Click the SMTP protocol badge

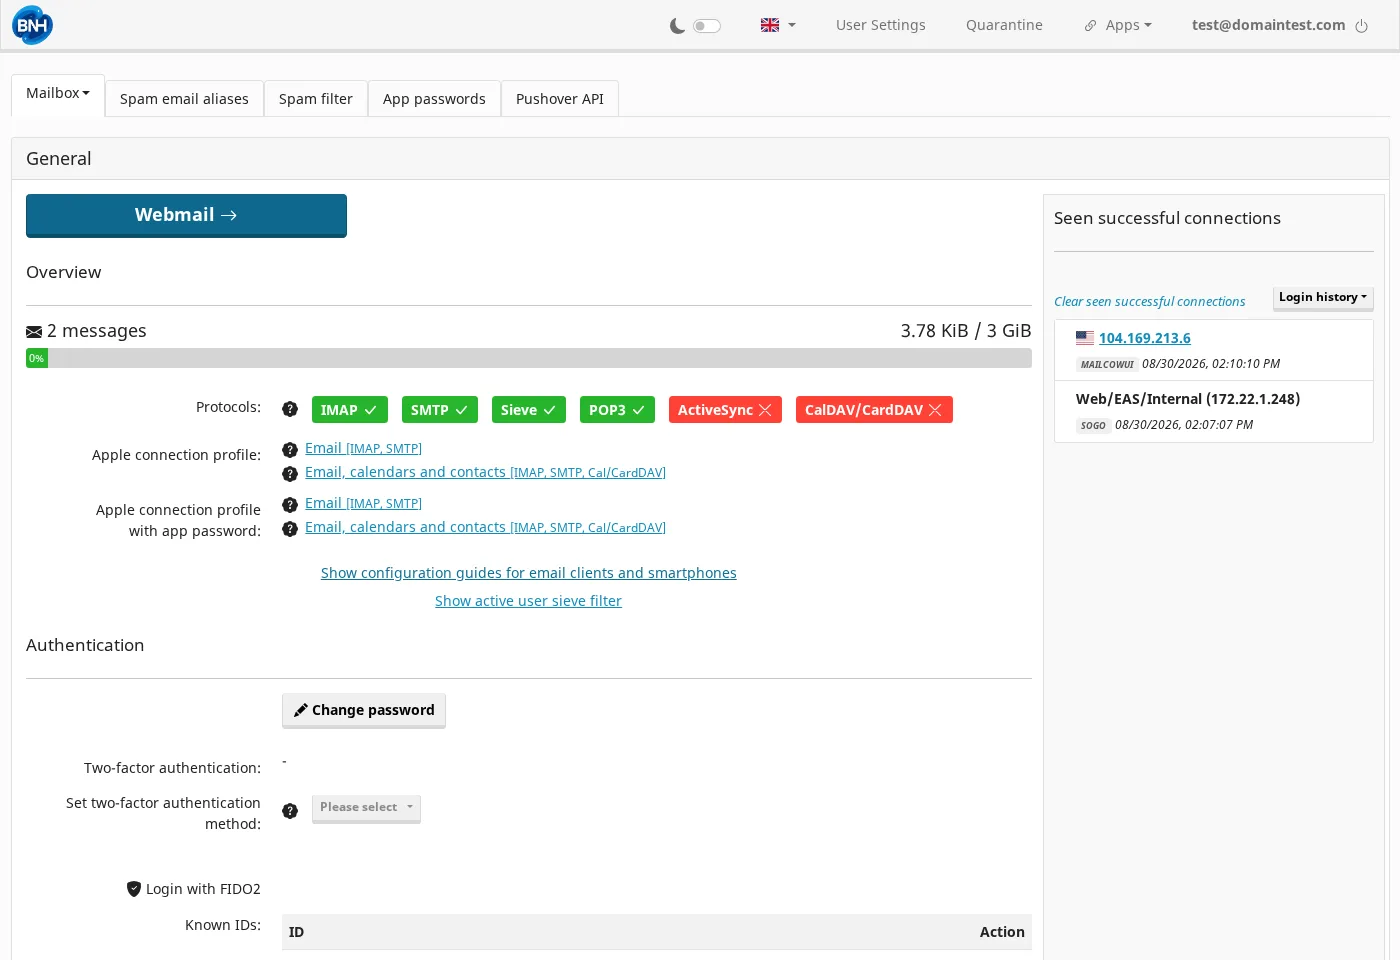[x=440, y=410]
